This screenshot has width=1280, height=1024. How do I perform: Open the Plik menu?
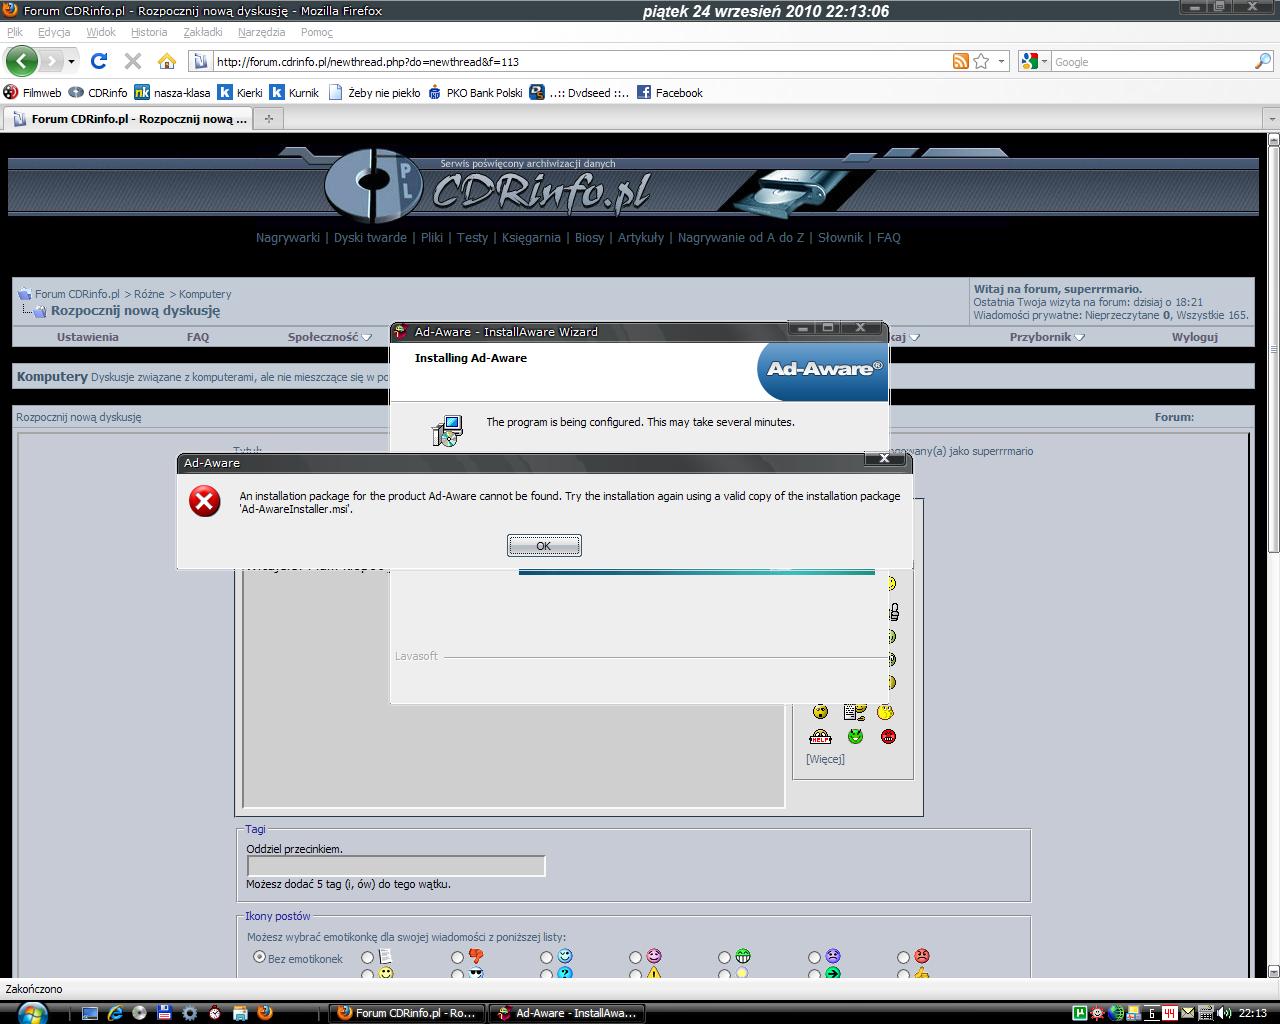click(15, 32)
